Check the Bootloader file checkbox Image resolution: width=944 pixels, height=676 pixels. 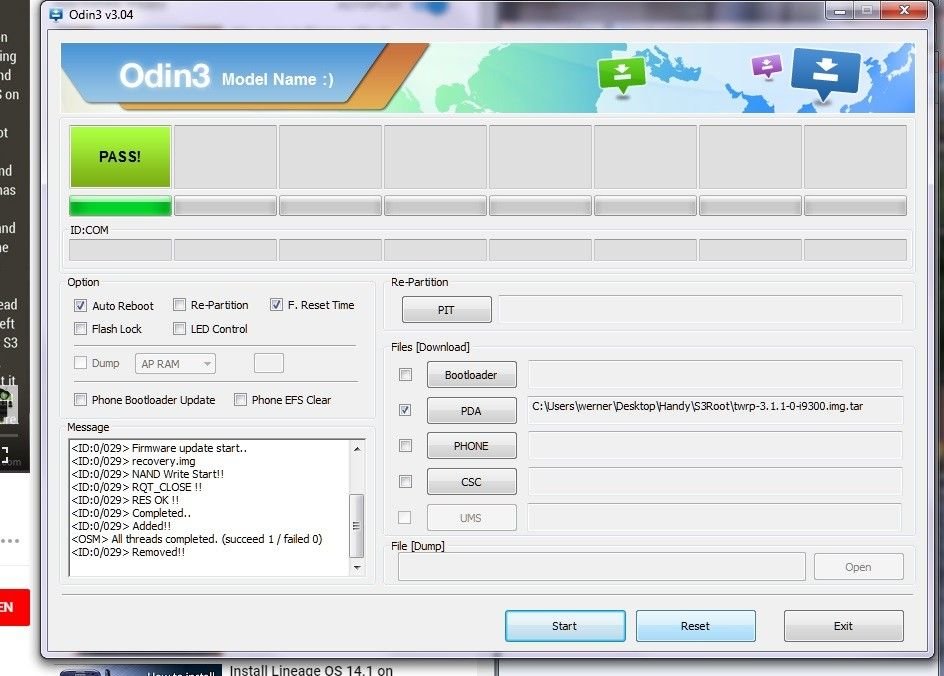[x=406, y=375]
